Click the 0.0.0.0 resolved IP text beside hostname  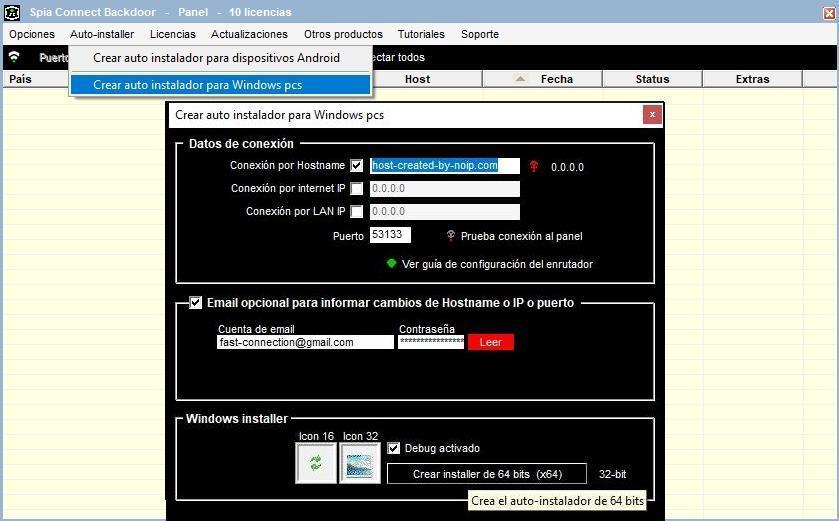pos(567,167)
